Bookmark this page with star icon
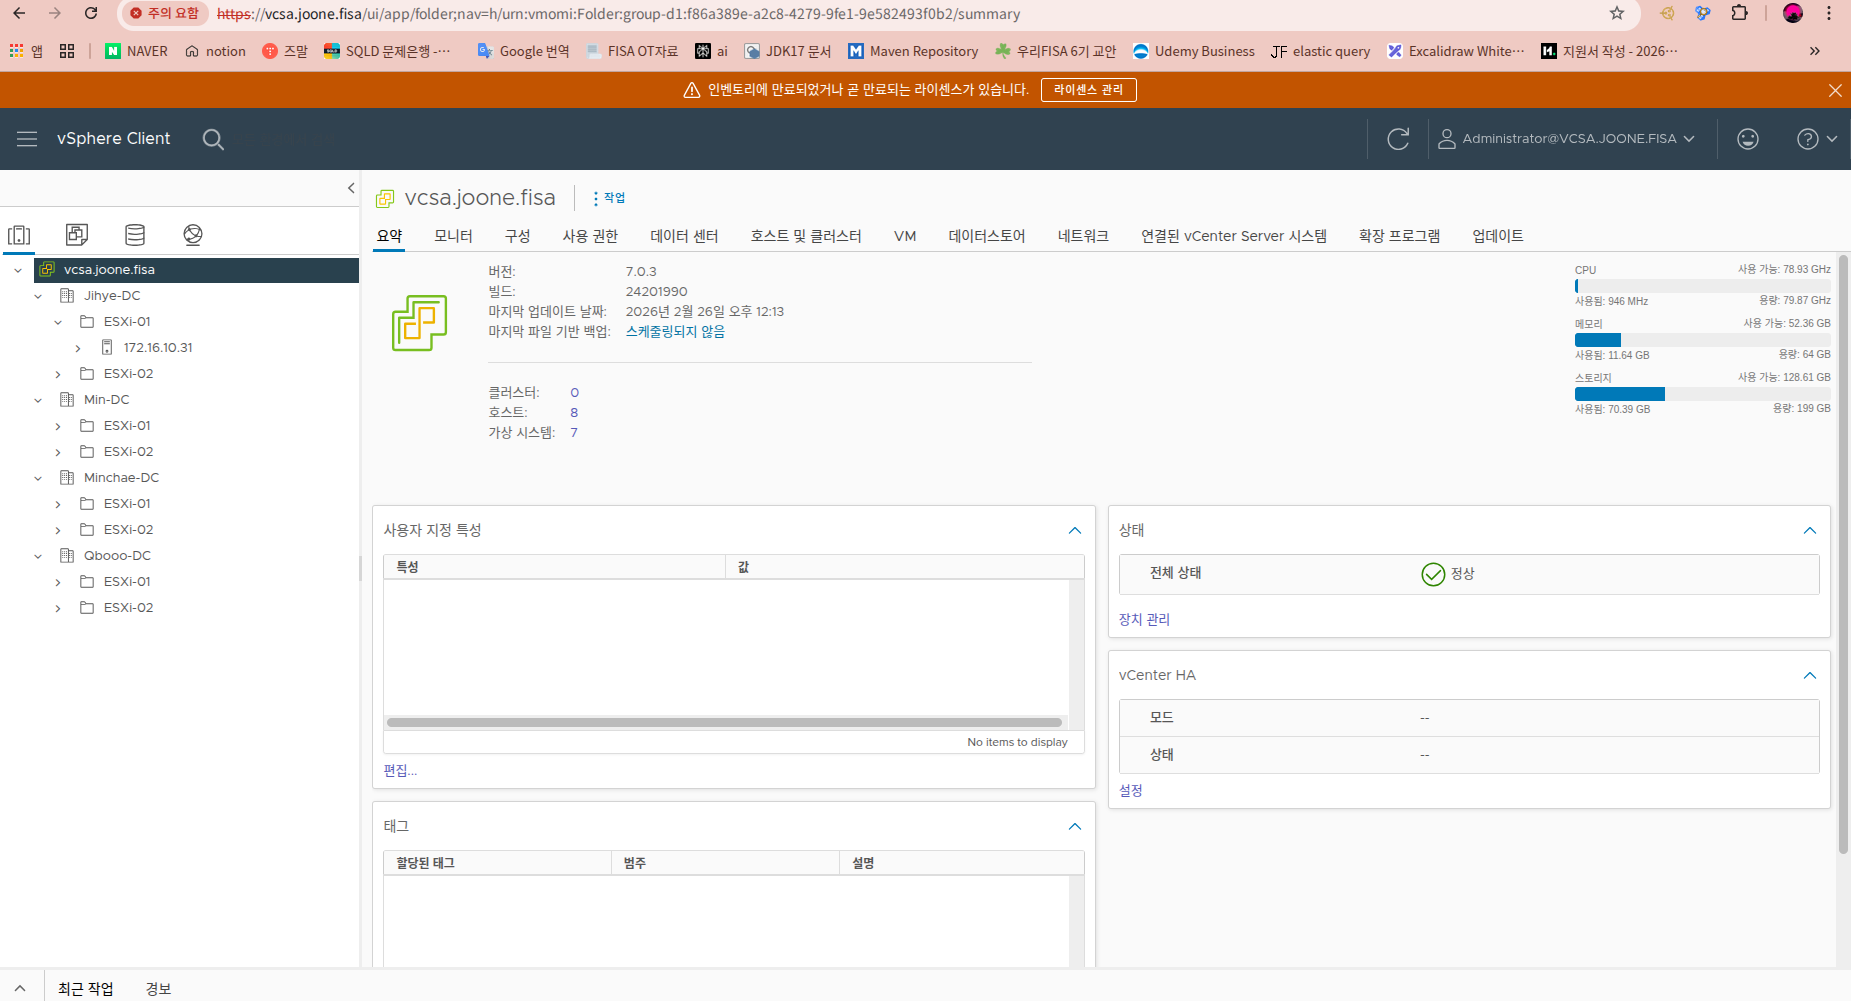This screenshot has width=1851, height=1001. [x=1617, y=14]
